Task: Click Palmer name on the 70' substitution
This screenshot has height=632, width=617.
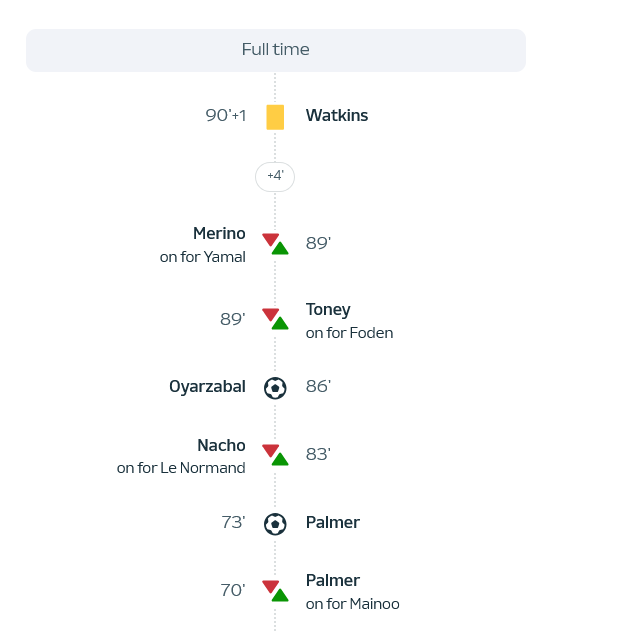Action: click(332, 580)
